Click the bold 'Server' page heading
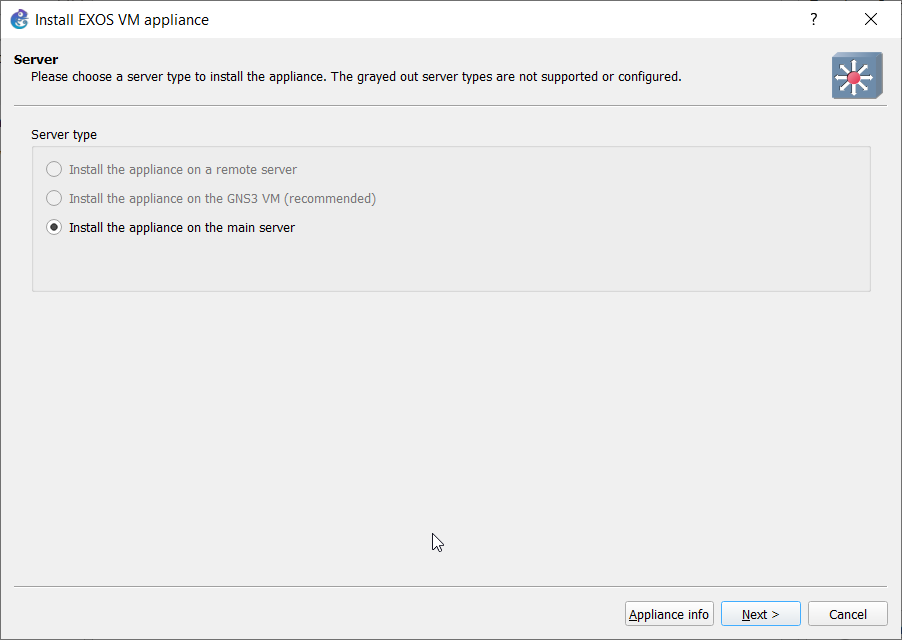This screenshot has height=640, width=902. tap(36, 60)
